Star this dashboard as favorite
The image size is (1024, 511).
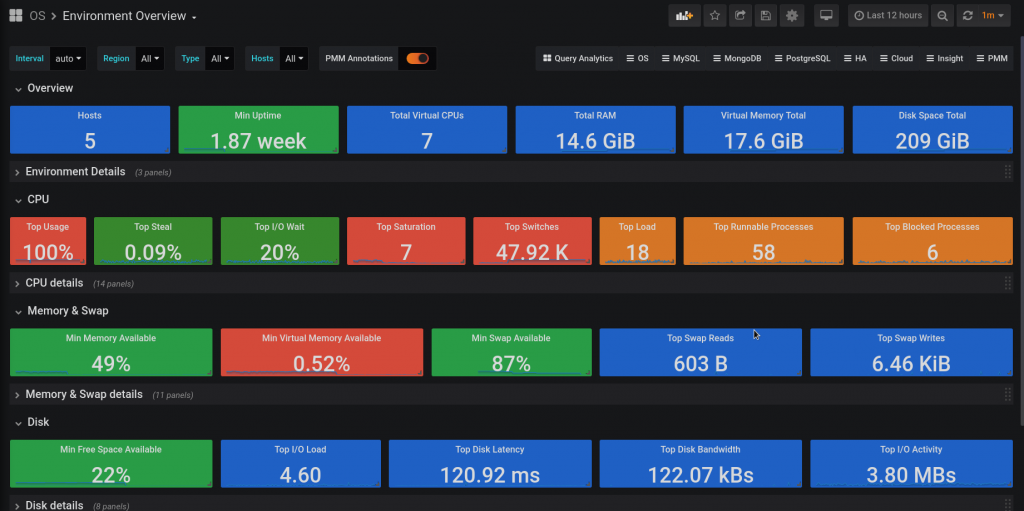click(x=715, y=16)
